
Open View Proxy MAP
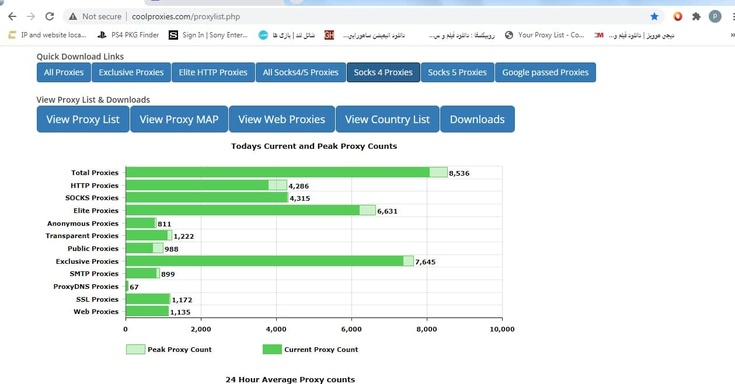point(179,119)
